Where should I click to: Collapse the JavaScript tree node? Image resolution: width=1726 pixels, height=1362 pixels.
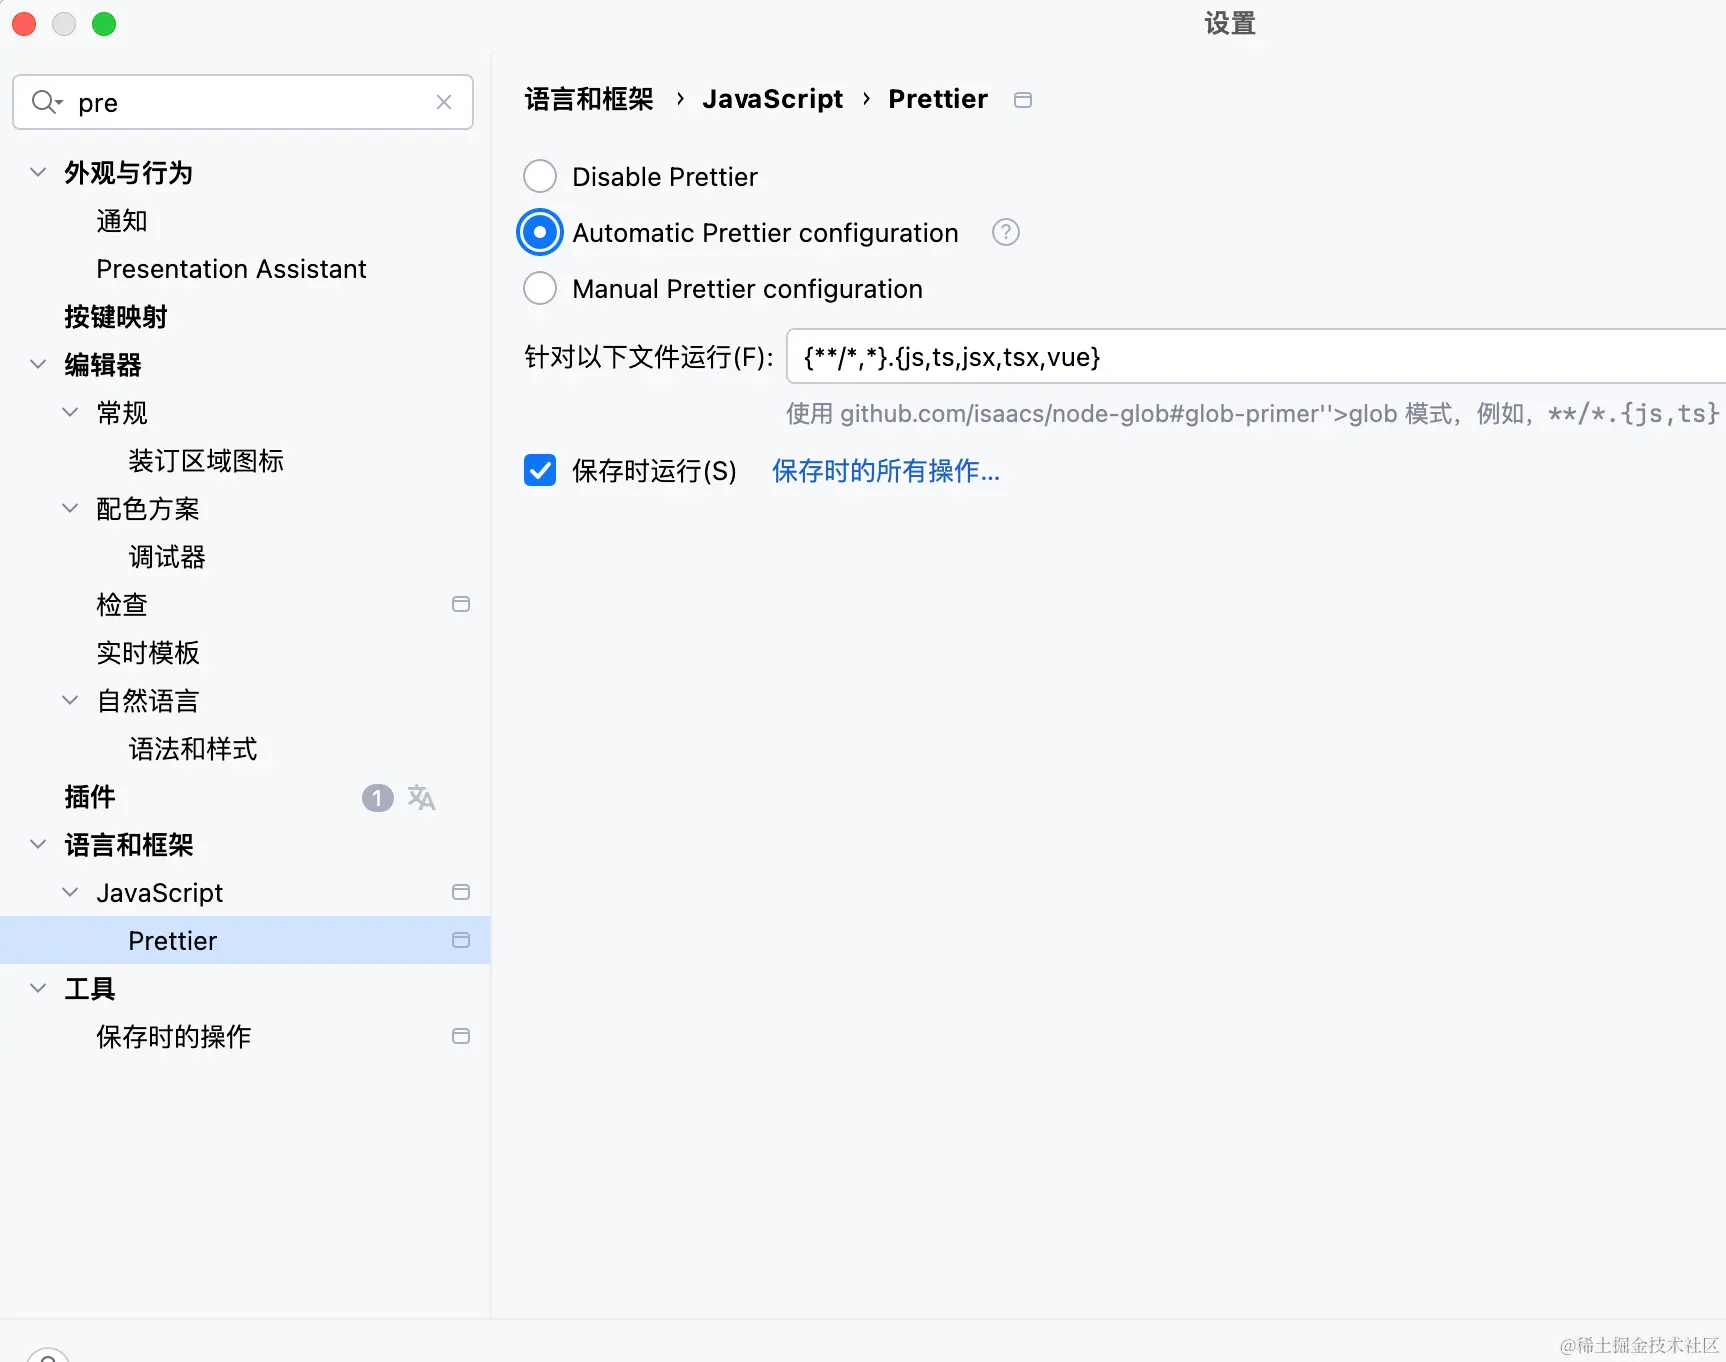click(70, 892)
